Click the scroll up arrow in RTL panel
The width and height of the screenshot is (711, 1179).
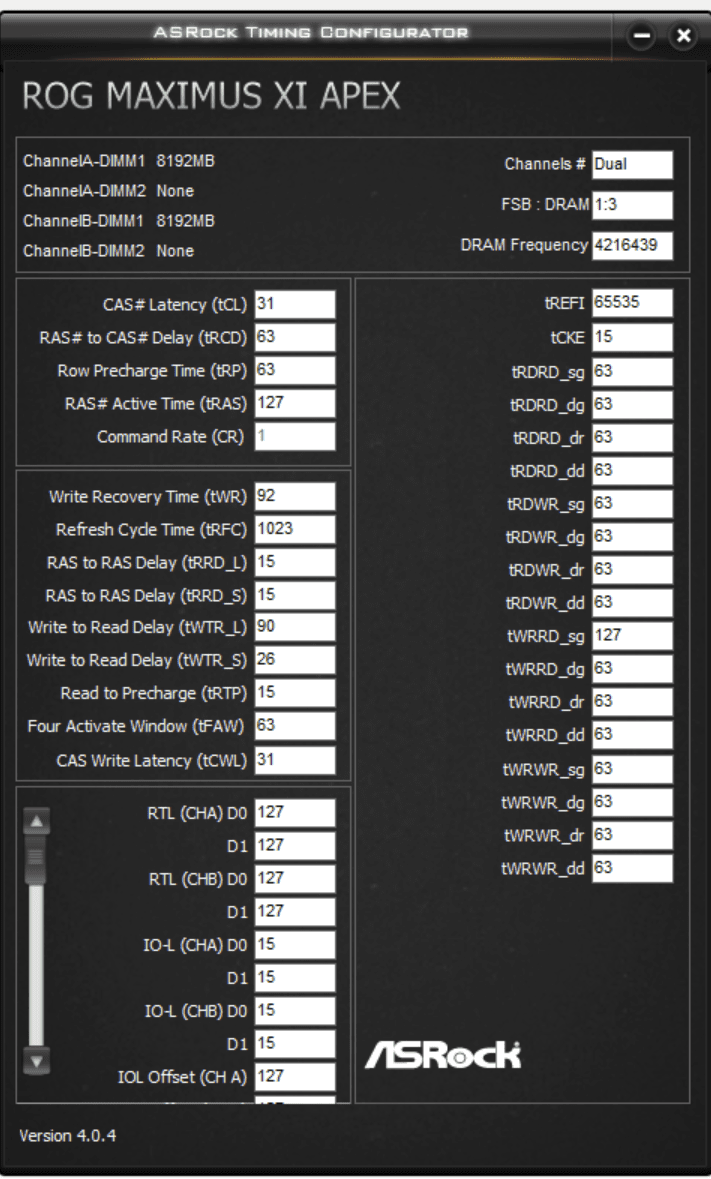click(38, 821)
